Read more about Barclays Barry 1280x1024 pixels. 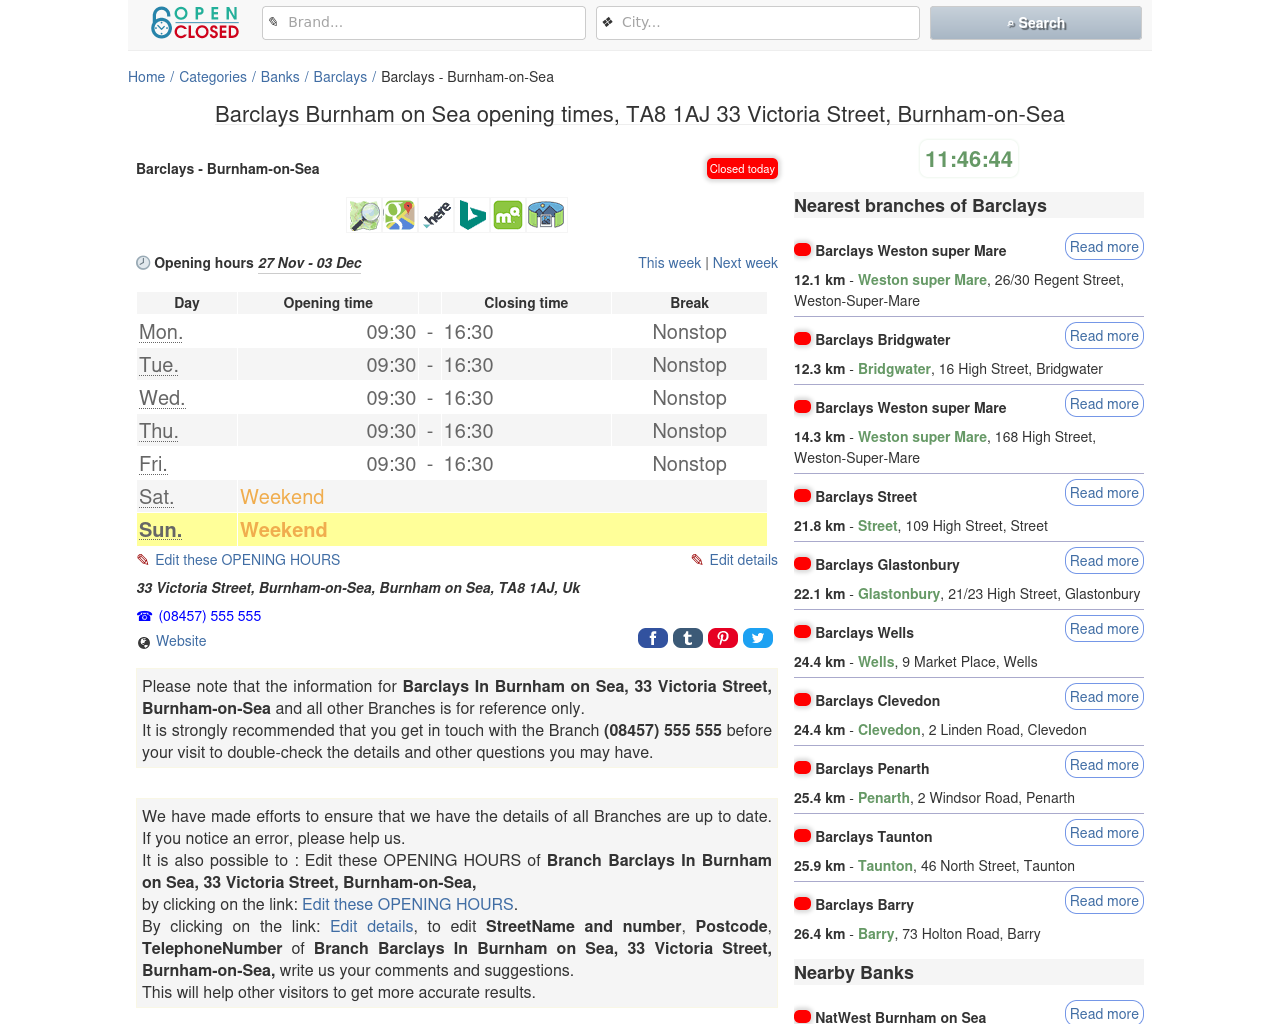click(x=1104, y=901)
